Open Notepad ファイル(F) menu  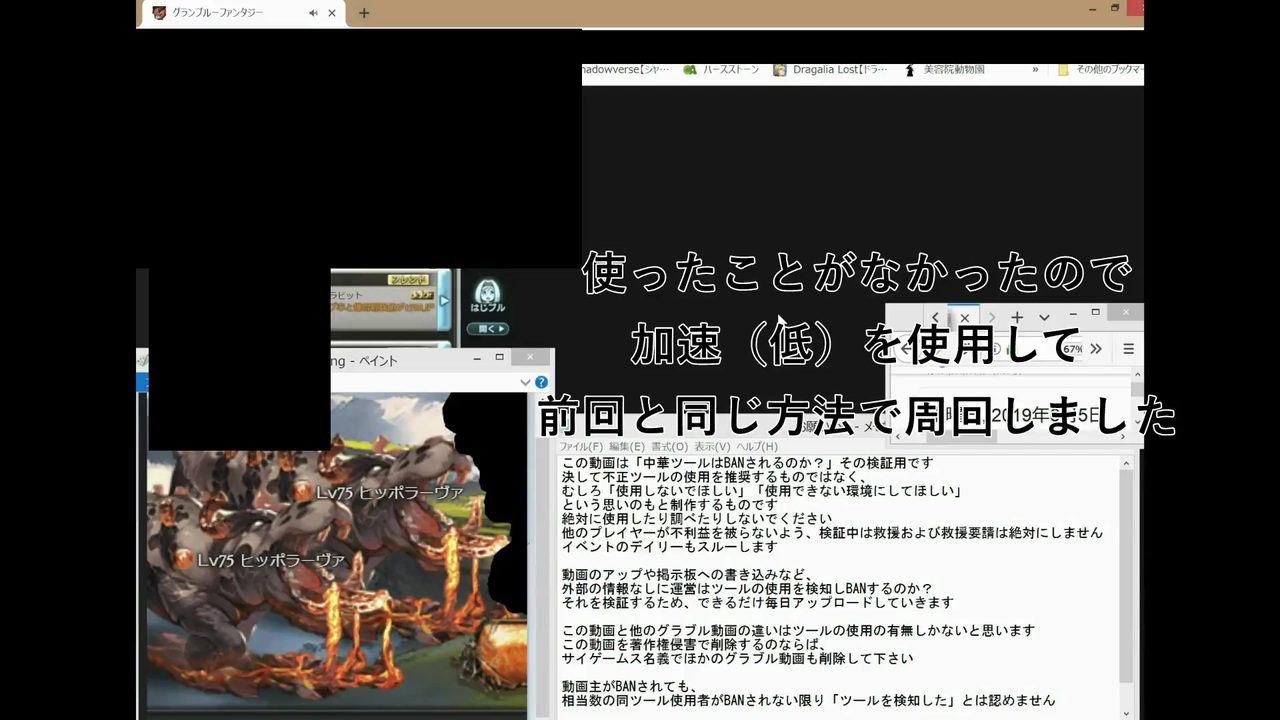[581, 447]
